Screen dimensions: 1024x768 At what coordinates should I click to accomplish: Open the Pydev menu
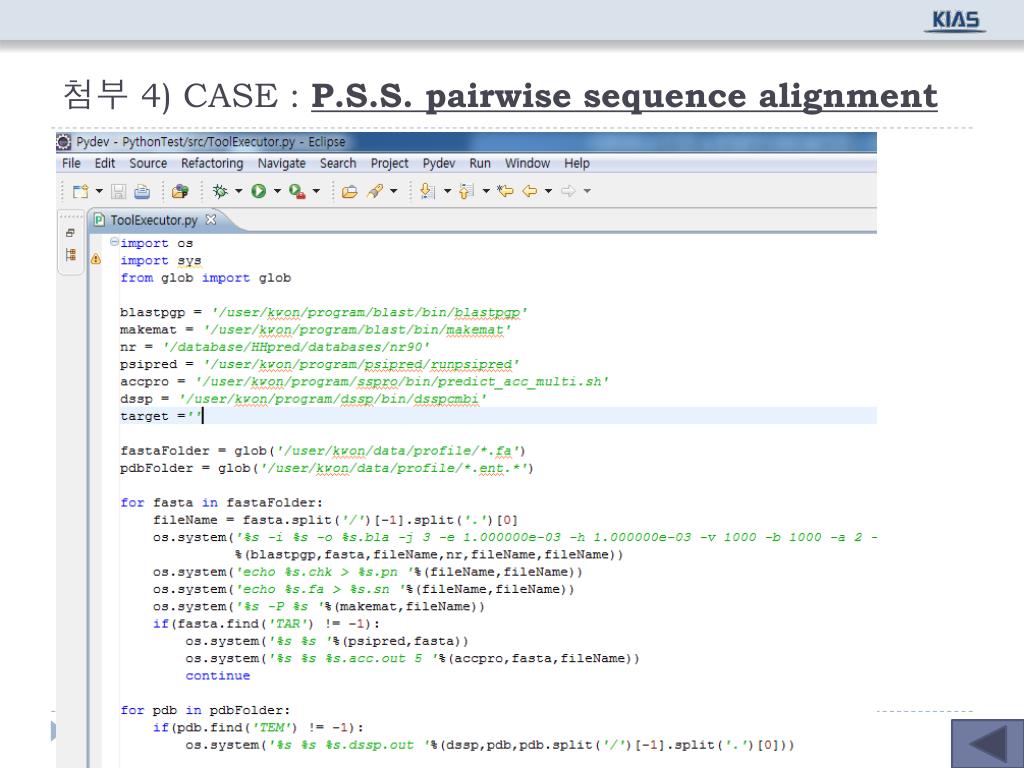point(439,163)
